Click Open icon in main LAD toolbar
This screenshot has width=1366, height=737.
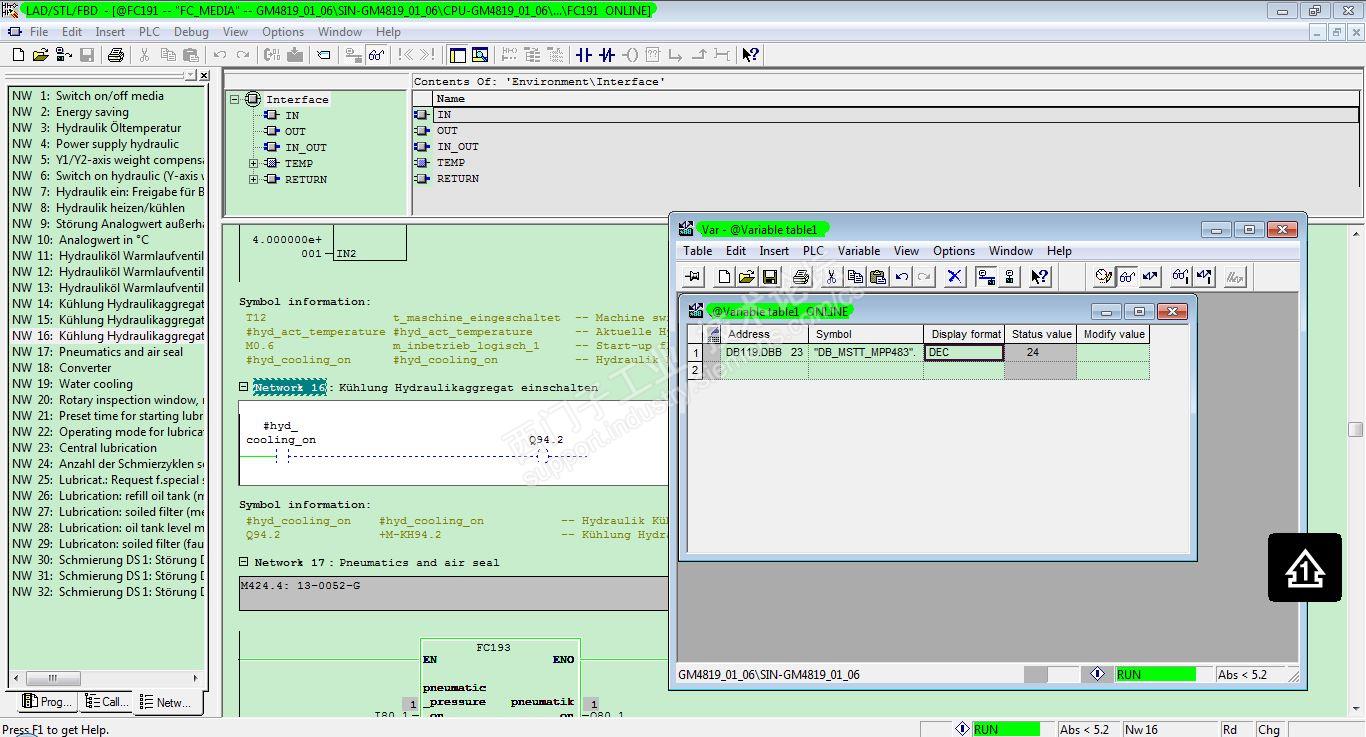tap(40, 55)
